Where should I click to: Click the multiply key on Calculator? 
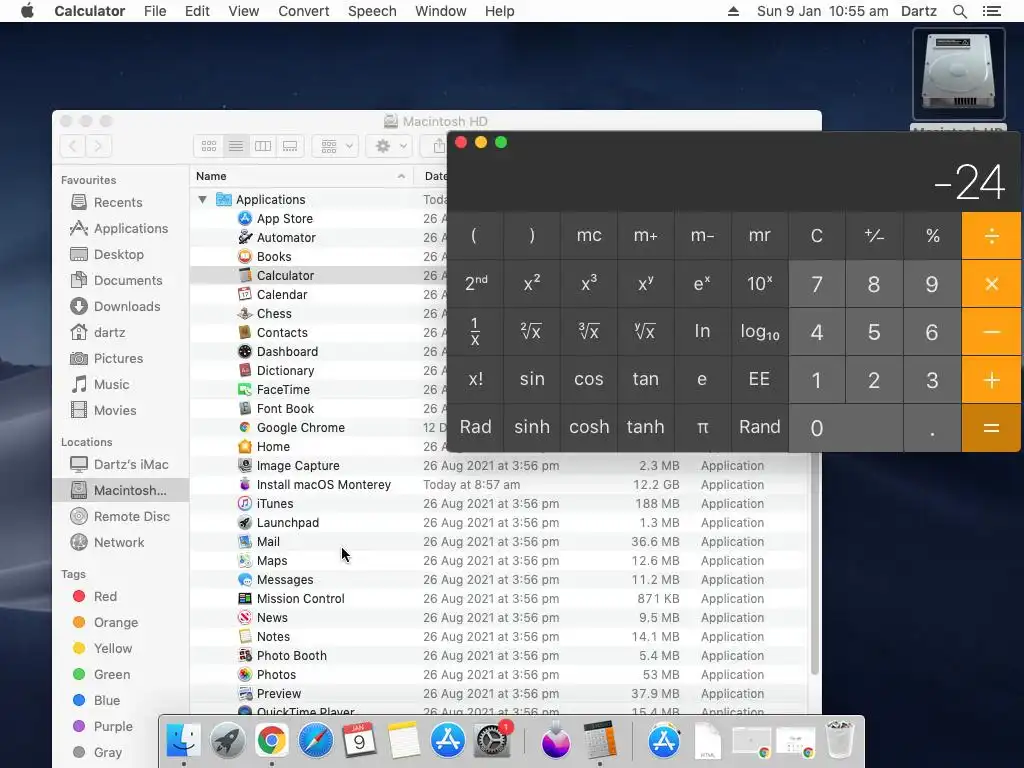coord(991,284)
